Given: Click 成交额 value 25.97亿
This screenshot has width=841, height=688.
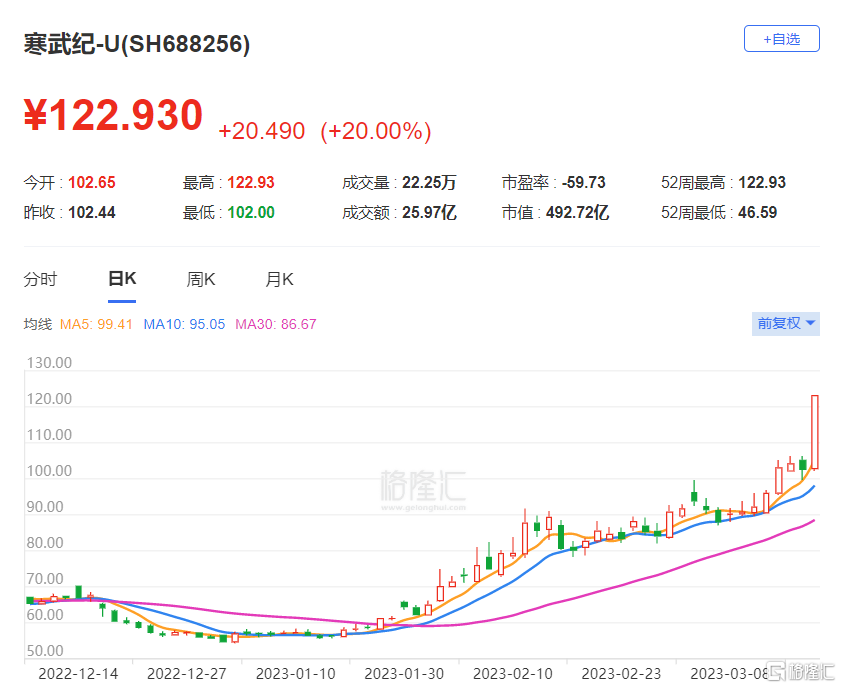Looking at the screenshot, I should (x=429, y=213).
